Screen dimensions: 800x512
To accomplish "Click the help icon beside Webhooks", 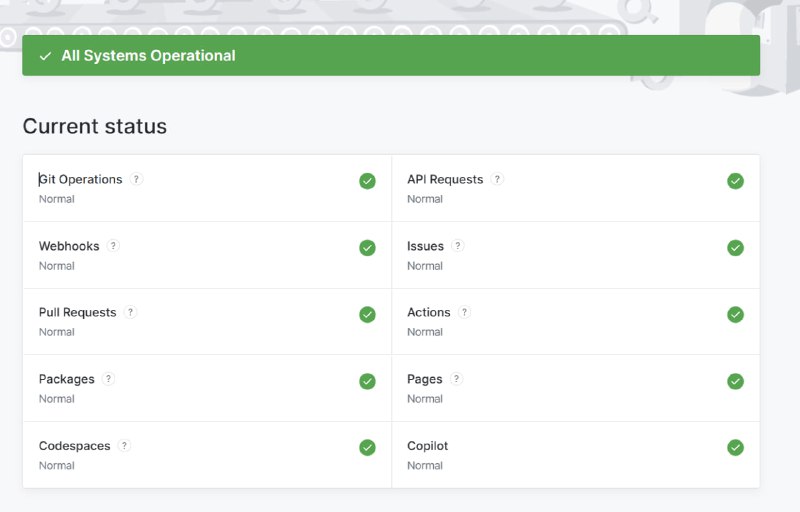I will coord(113,246).
